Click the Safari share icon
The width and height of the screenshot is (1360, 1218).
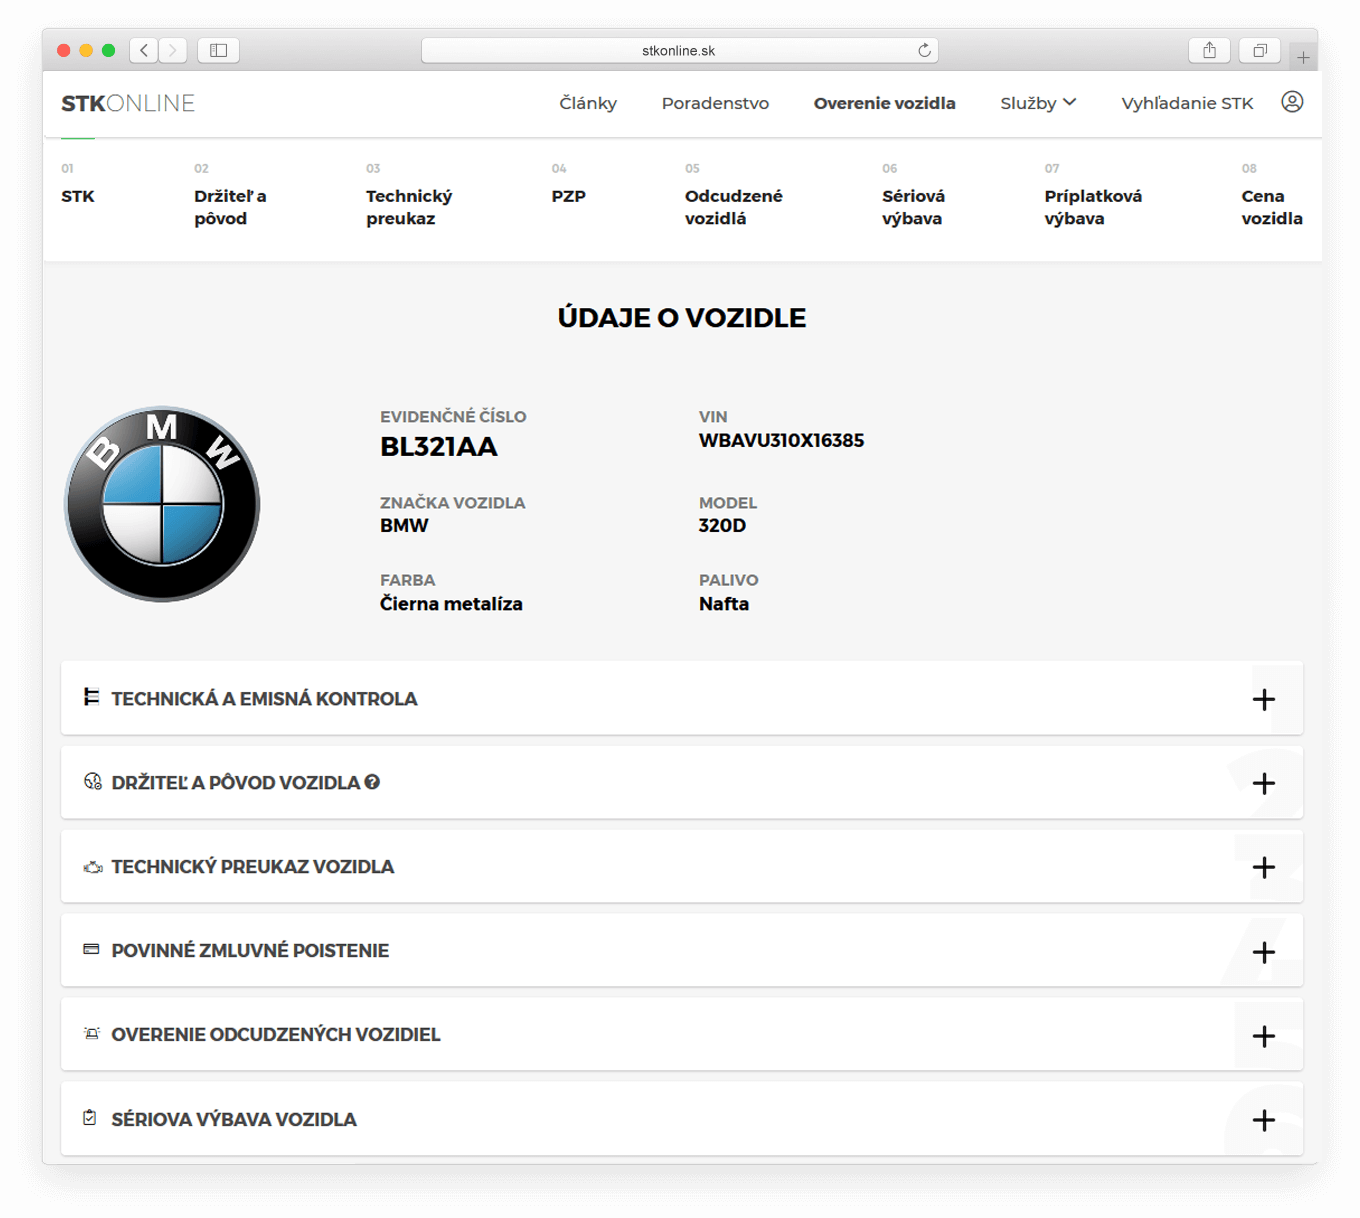[x=1209, y=50]
